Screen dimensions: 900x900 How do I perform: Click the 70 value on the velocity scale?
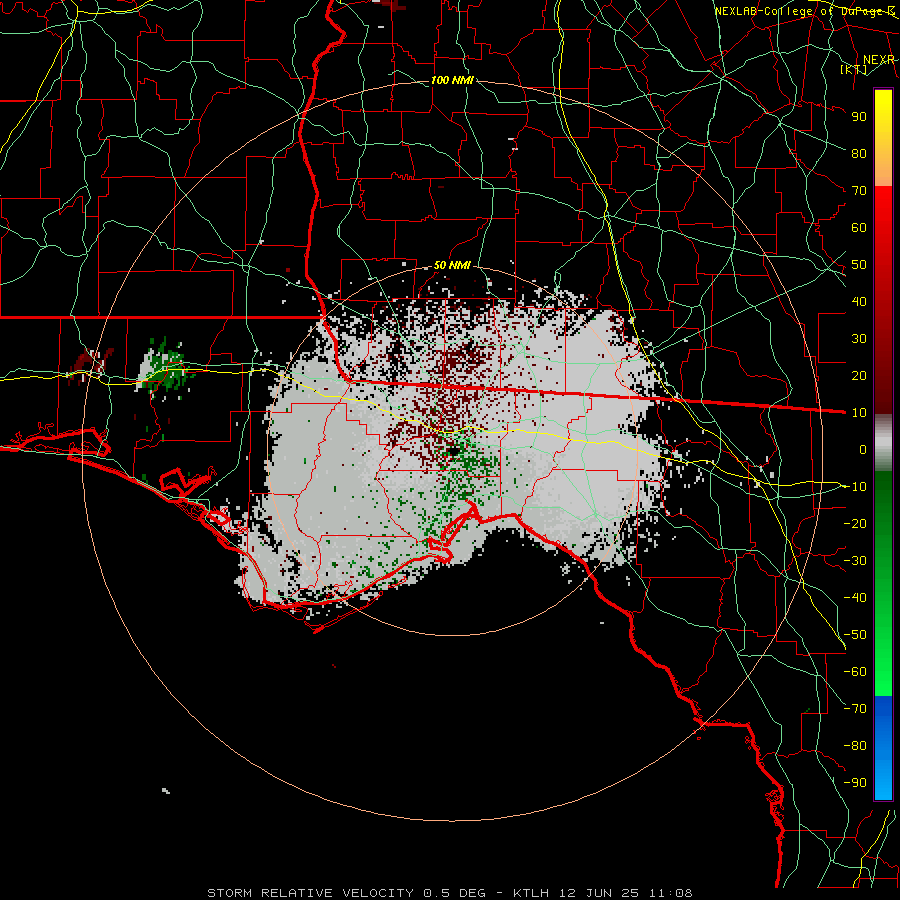pyautogui.click(x=859, y=191)
